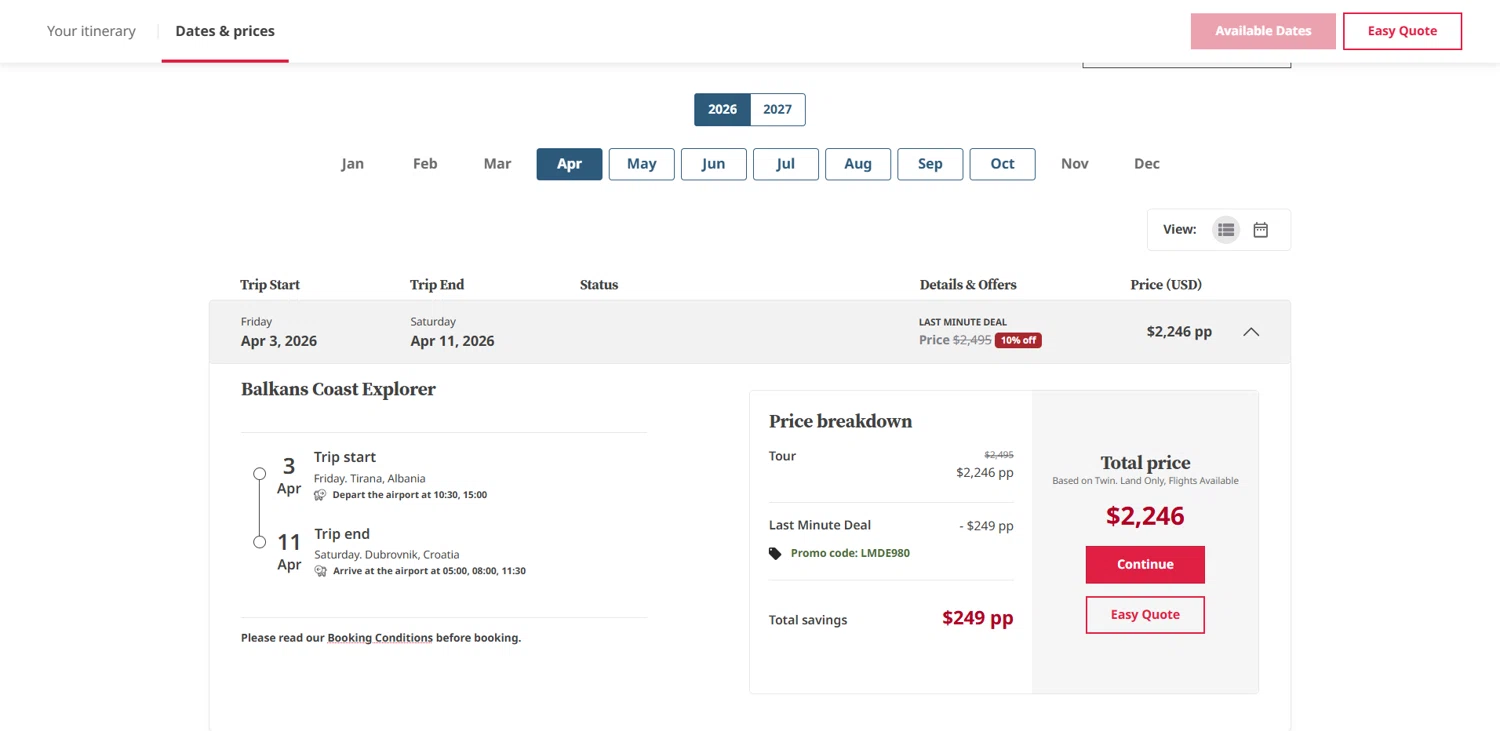Click Continue to book the trip
Image resolution: width=1500 pixels, height=731 pixels.
coord(1145,565)
